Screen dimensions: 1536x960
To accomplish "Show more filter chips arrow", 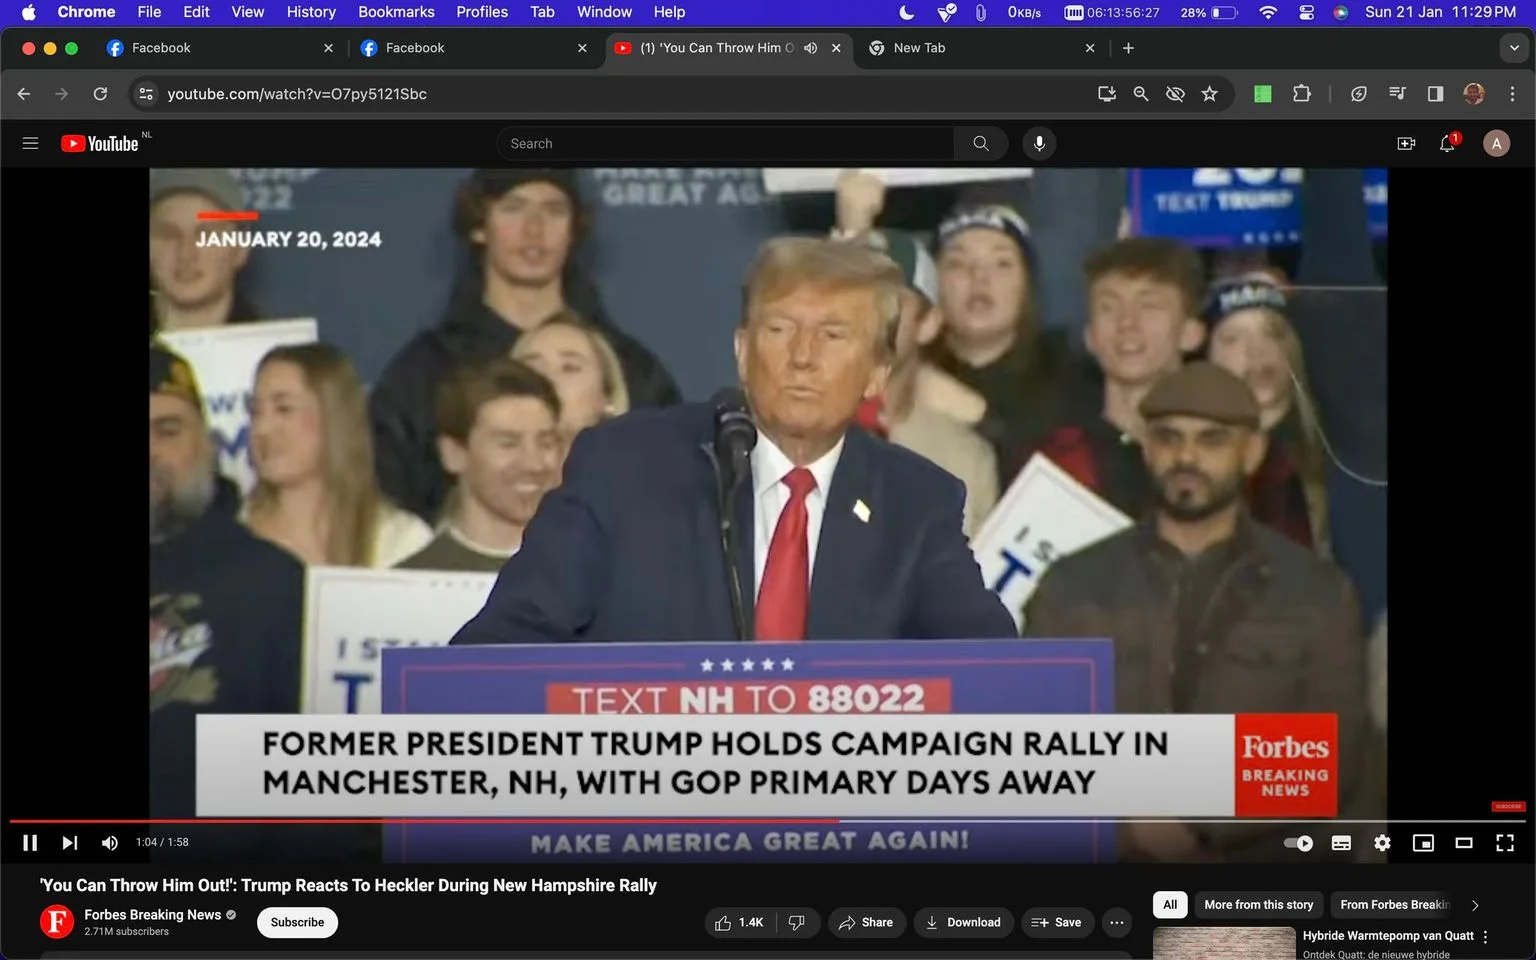I will [x=1475, y=905].
